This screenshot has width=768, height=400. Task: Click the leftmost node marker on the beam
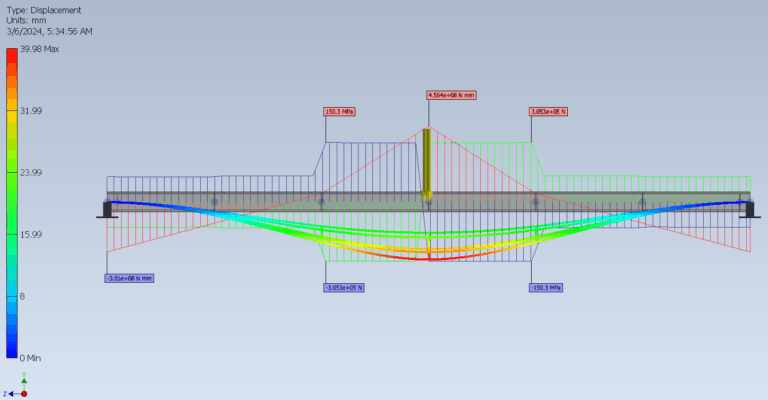(x=214, y=201)
